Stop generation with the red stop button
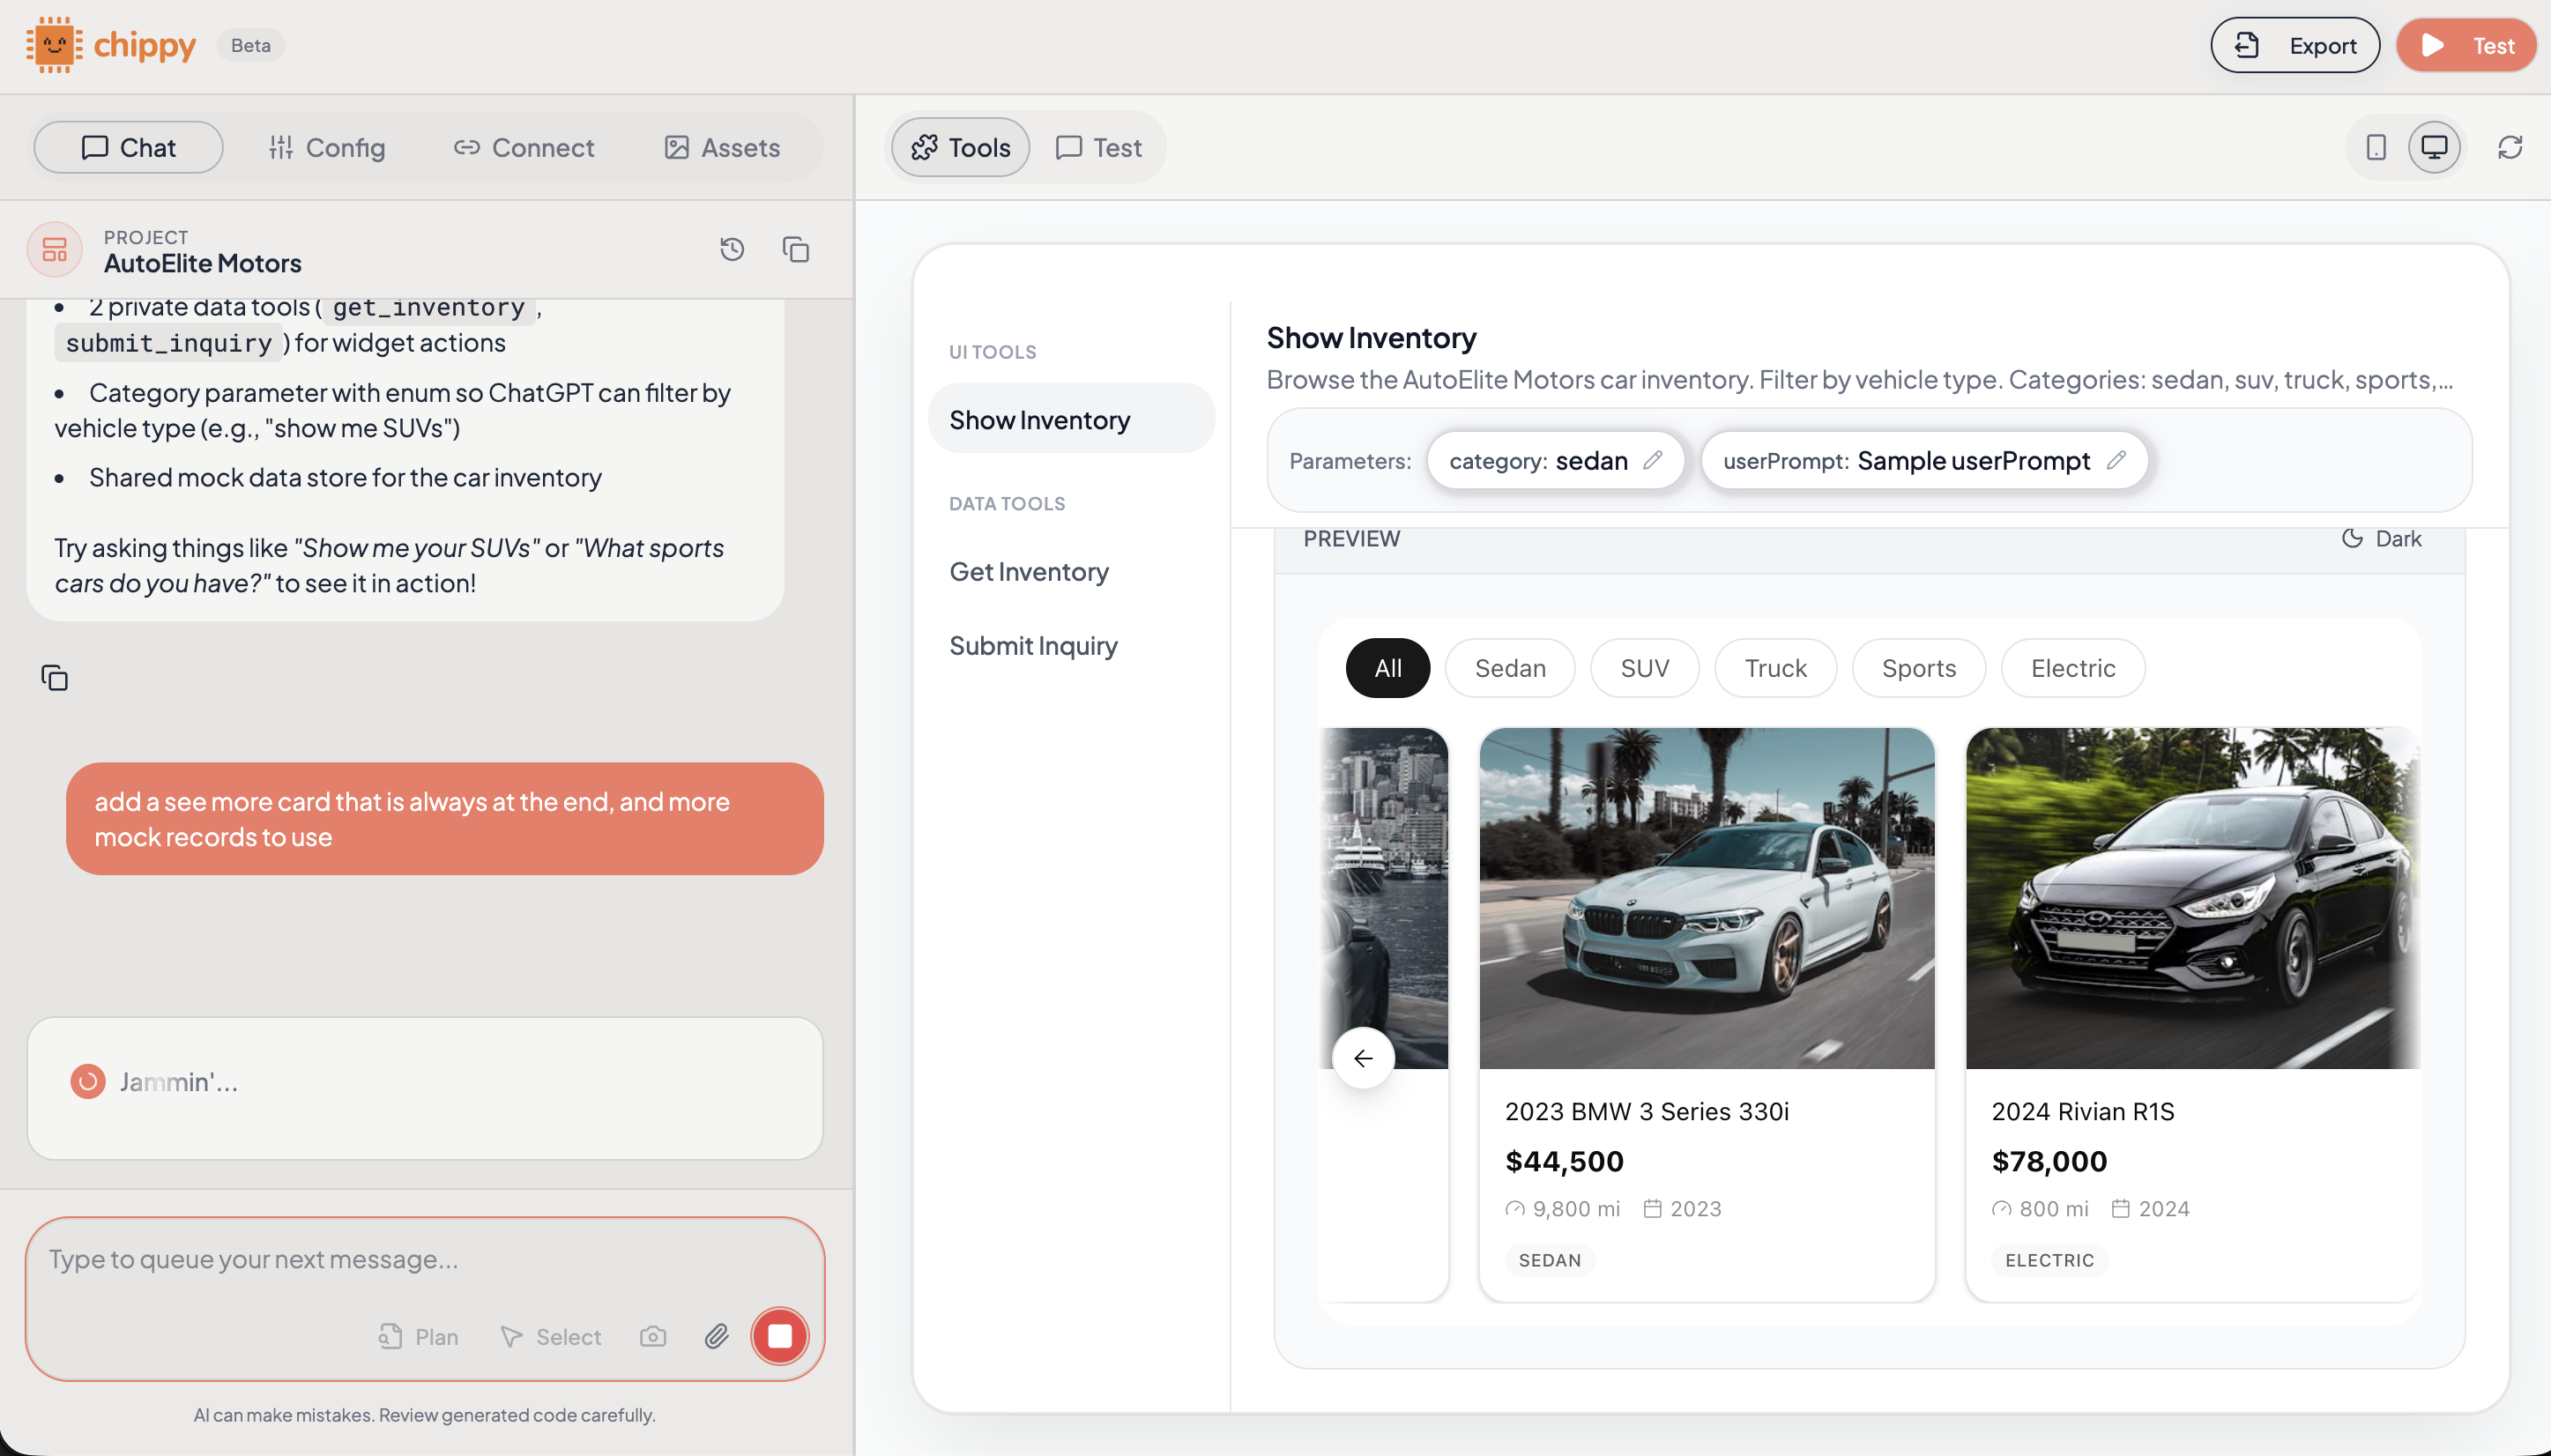The width and height of the screenshot is (2551, 1456). 780,1336
